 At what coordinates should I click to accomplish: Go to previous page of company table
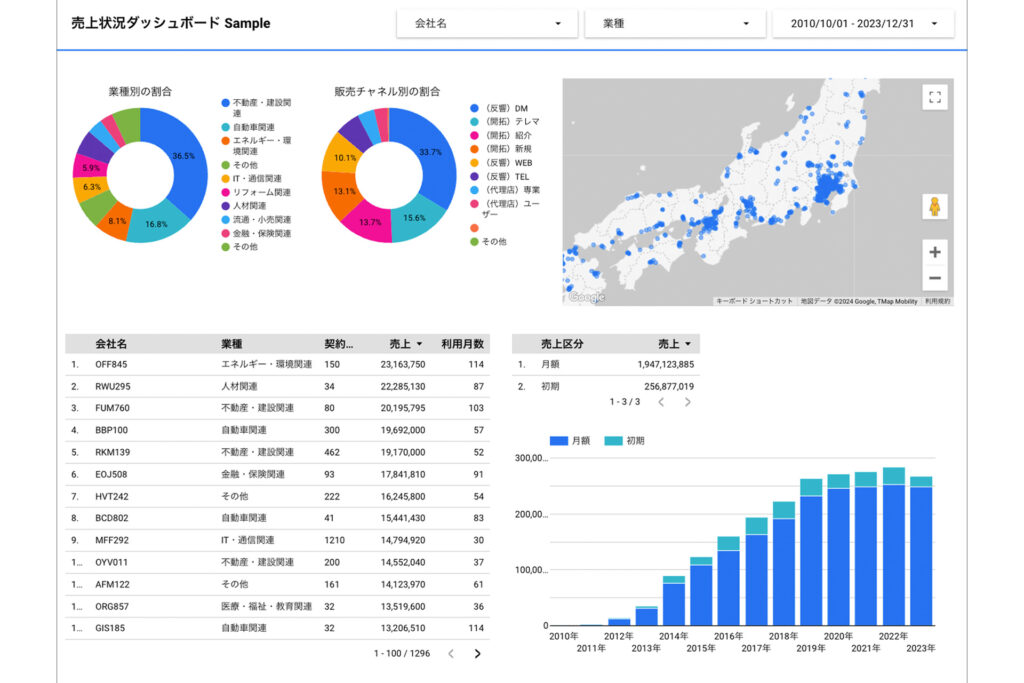coord(451,654)
